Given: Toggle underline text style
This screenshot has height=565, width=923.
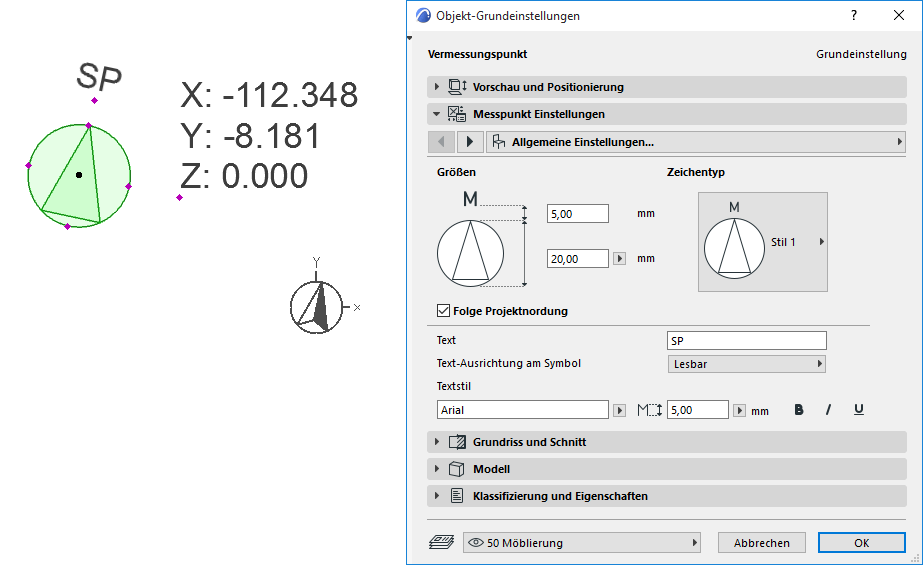Looking at the screenshot, I should click(859, 410).
